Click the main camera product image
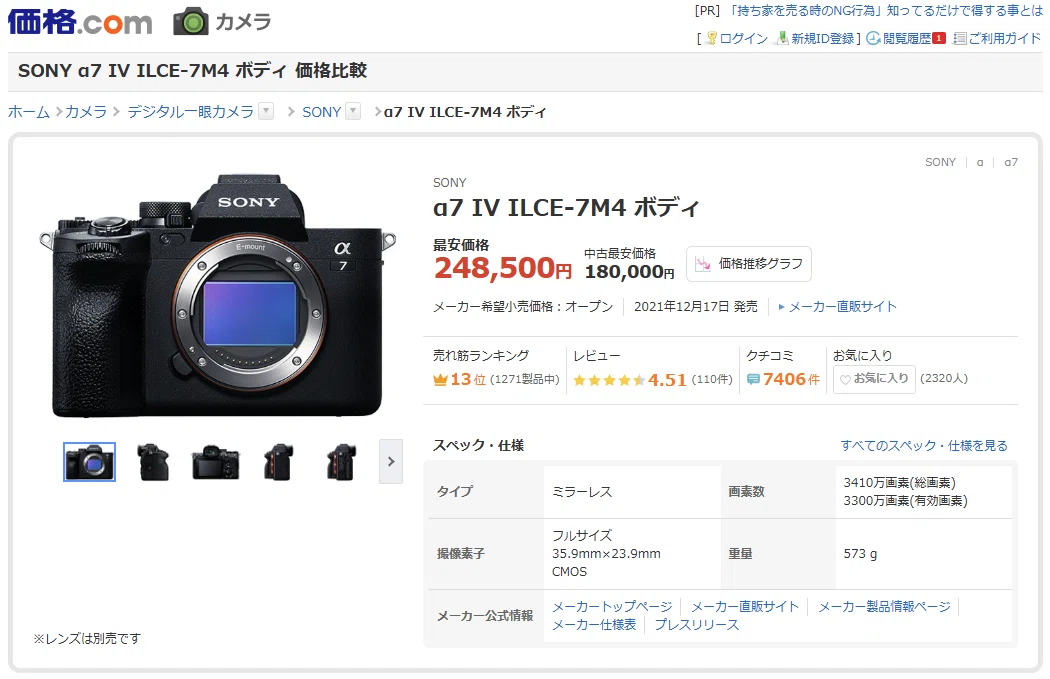This screenshot has height=679, width=1050. tap(218, 295)
